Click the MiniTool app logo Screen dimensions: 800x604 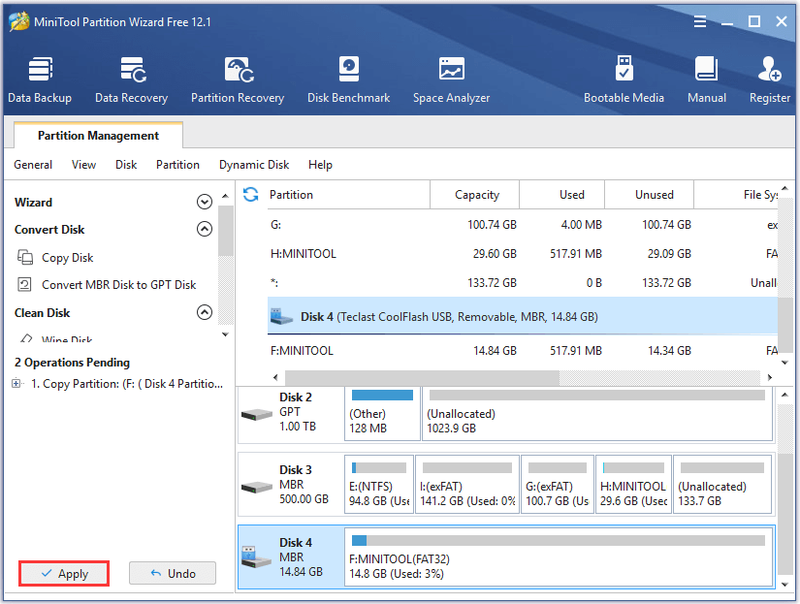(x=19, y=21)
